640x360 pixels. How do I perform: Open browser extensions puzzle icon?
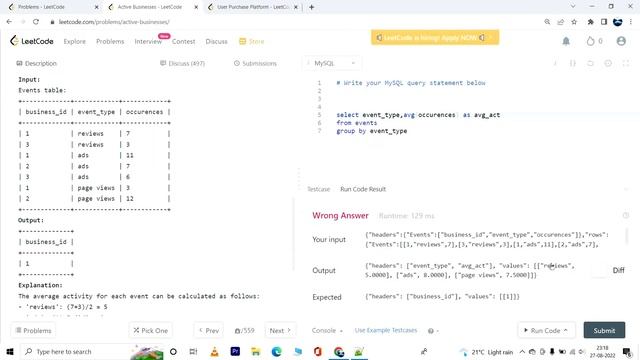(590, 22)
